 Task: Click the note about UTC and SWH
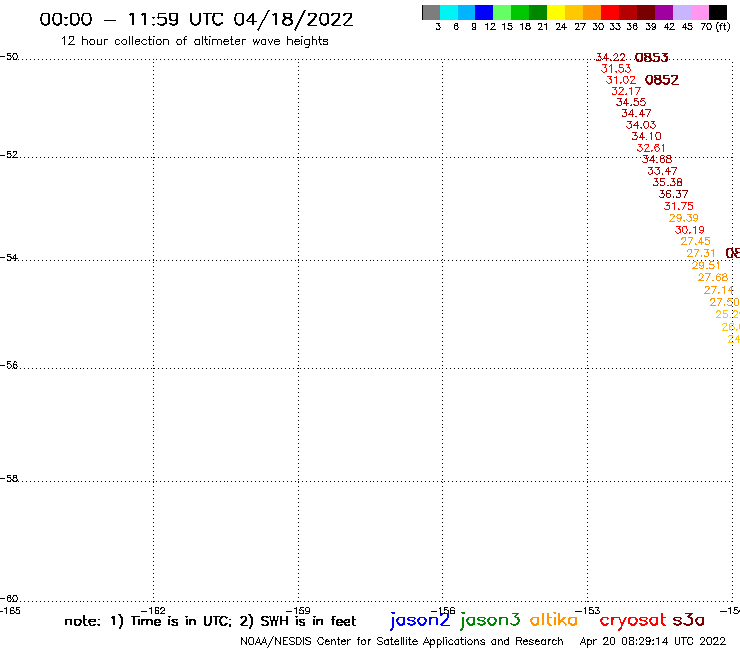(210, 621)
